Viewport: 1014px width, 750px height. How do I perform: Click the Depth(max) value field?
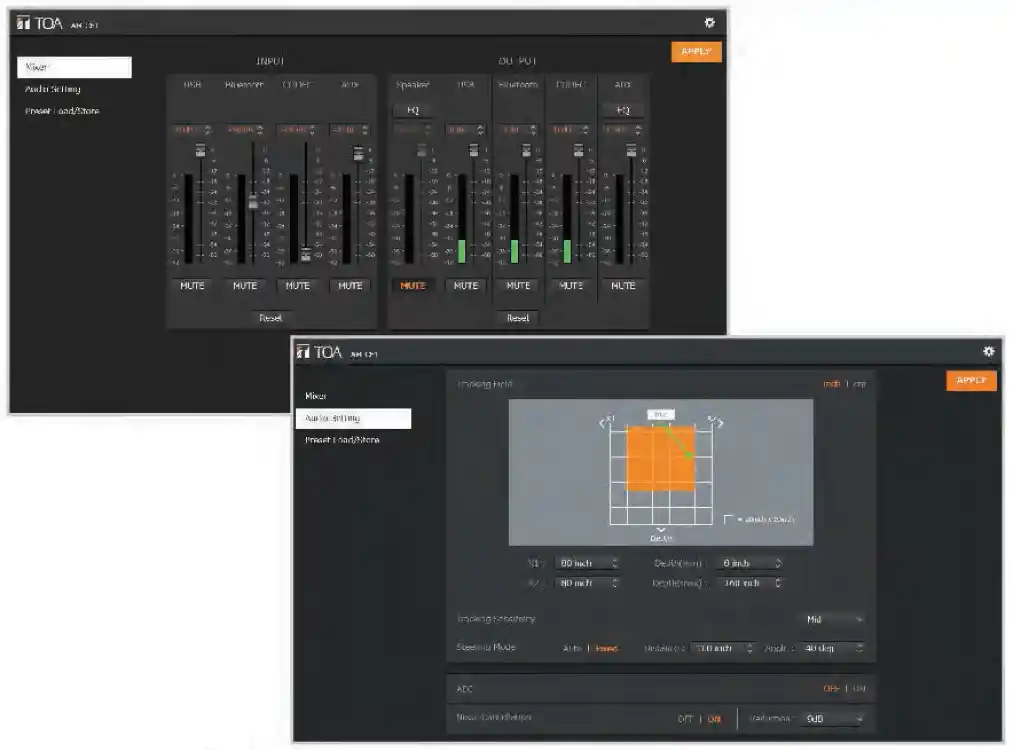[x=742, y=583]
